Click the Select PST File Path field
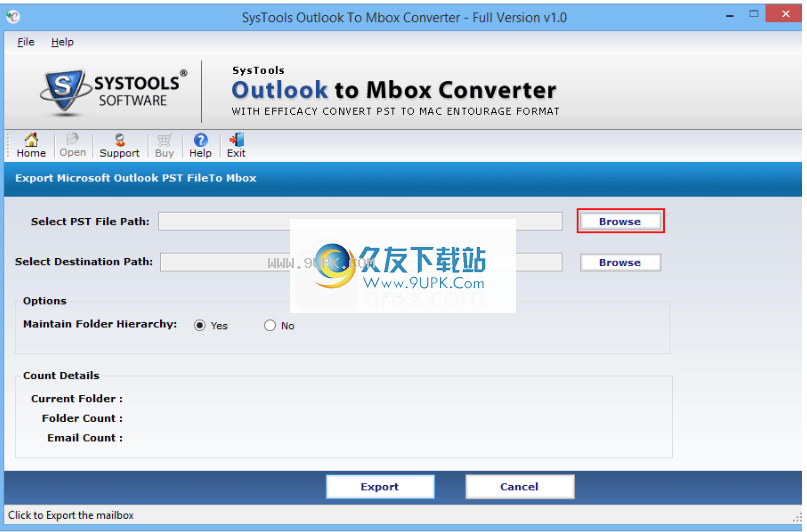 [x=360, y=221]
